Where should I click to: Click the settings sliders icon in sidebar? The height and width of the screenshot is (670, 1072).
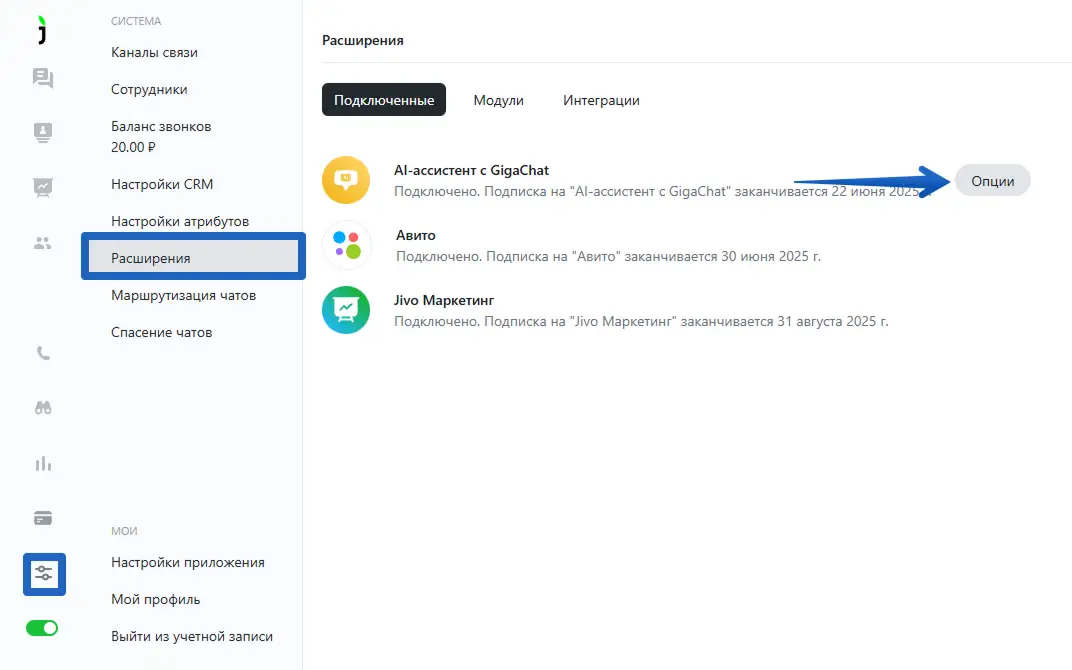coord(44,574)
